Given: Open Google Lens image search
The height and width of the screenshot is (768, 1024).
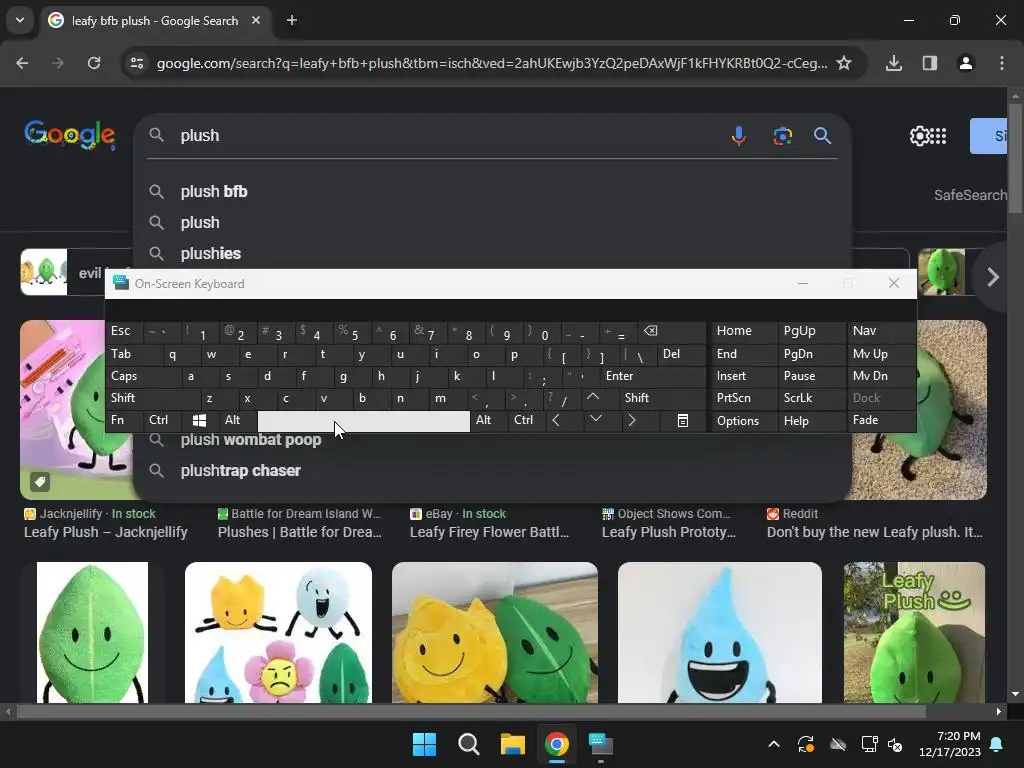Looking at the screenshot, I should (x=782, y=136).
